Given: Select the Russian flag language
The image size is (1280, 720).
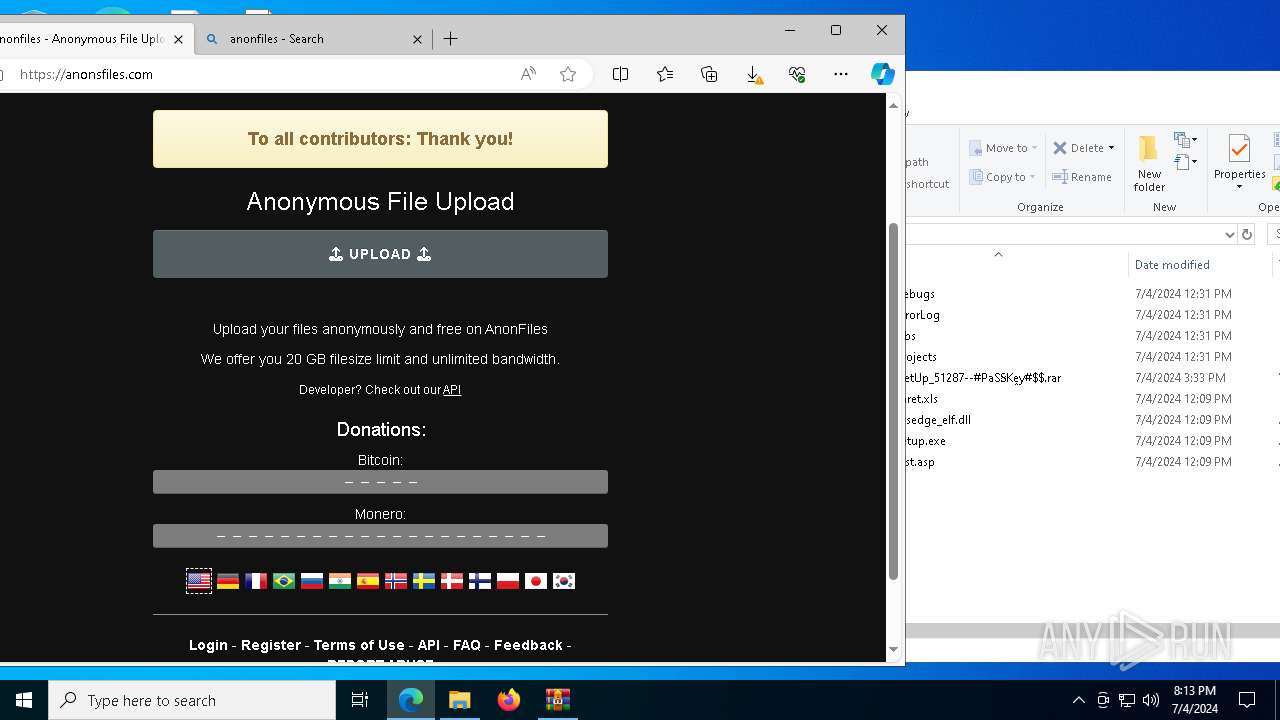Looking at the screenshot, I should coord(312,581).
